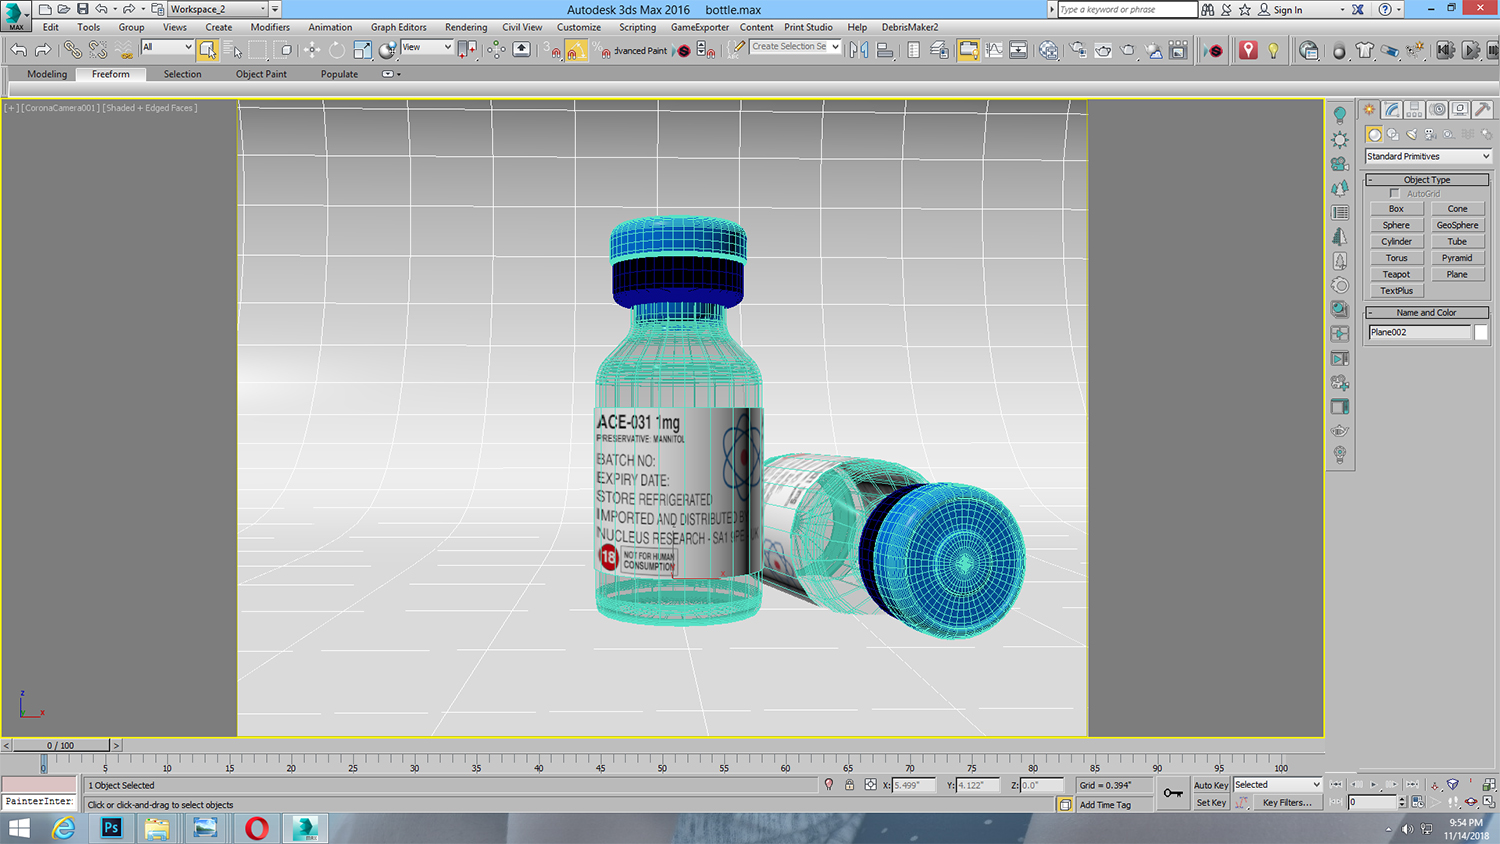1500x844 pixels.
Task: Click the Key Filters button
Action: click(x=1286, y=802)
